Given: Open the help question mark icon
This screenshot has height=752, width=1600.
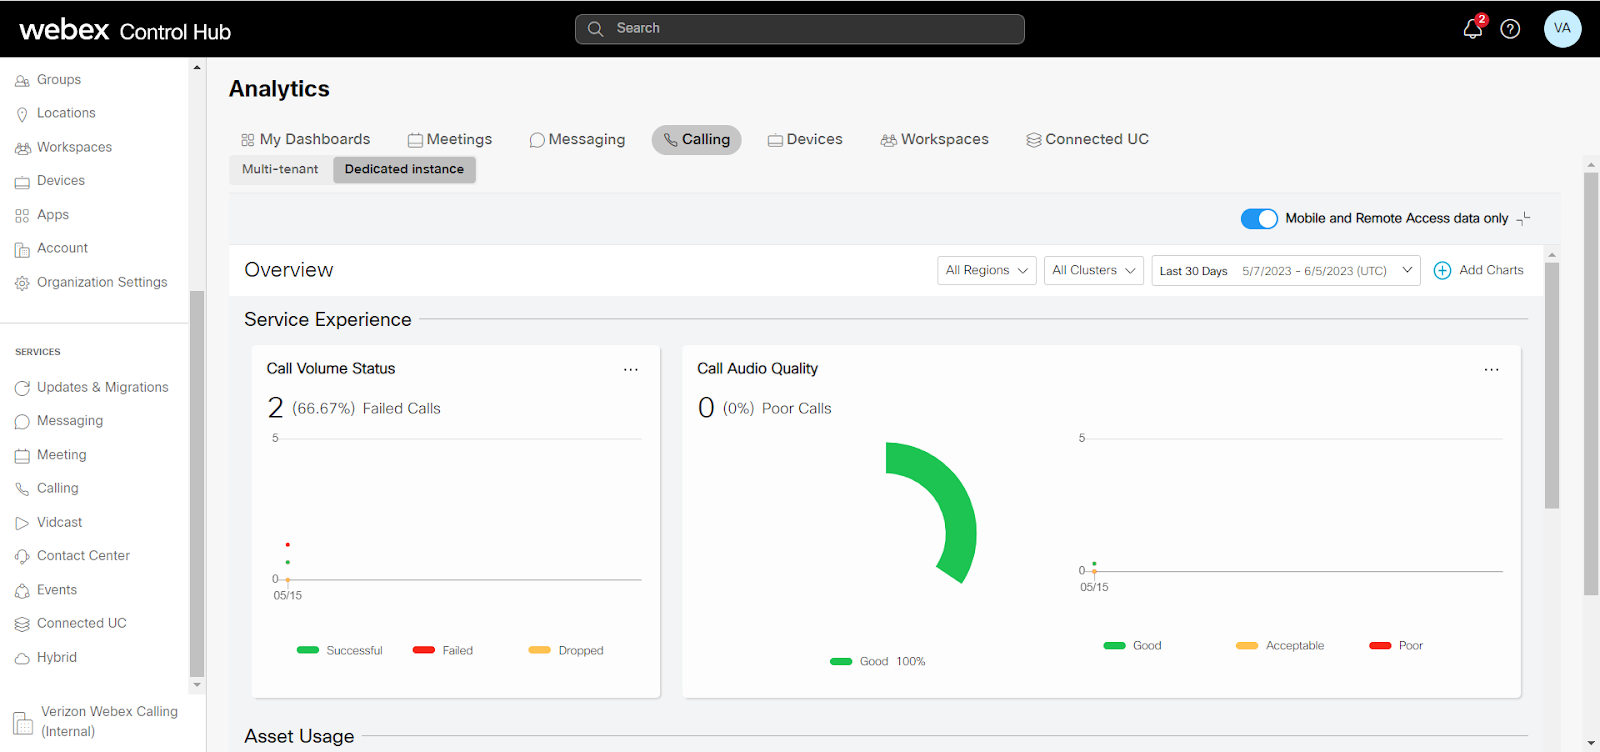Looking at the screenshot, I should pyautogui.click(x=1510, y=29).
